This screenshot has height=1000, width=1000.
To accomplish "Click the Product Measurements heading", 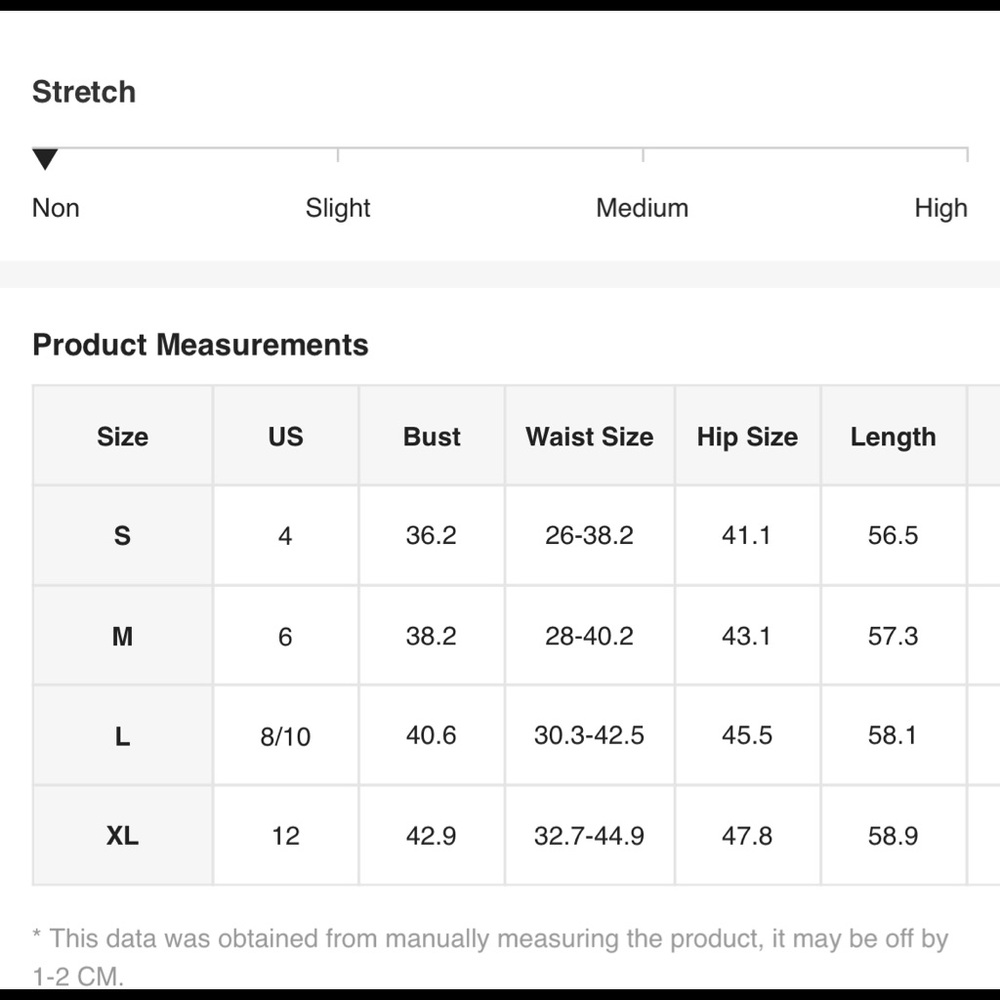I will [x=200, y=344].
